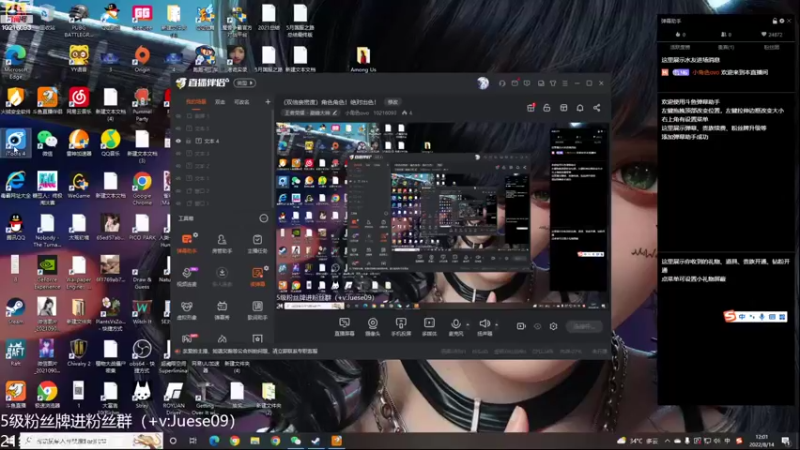Add a 手机投屏 phone cast source
800x450 pixels.
(x=401, y=327)
